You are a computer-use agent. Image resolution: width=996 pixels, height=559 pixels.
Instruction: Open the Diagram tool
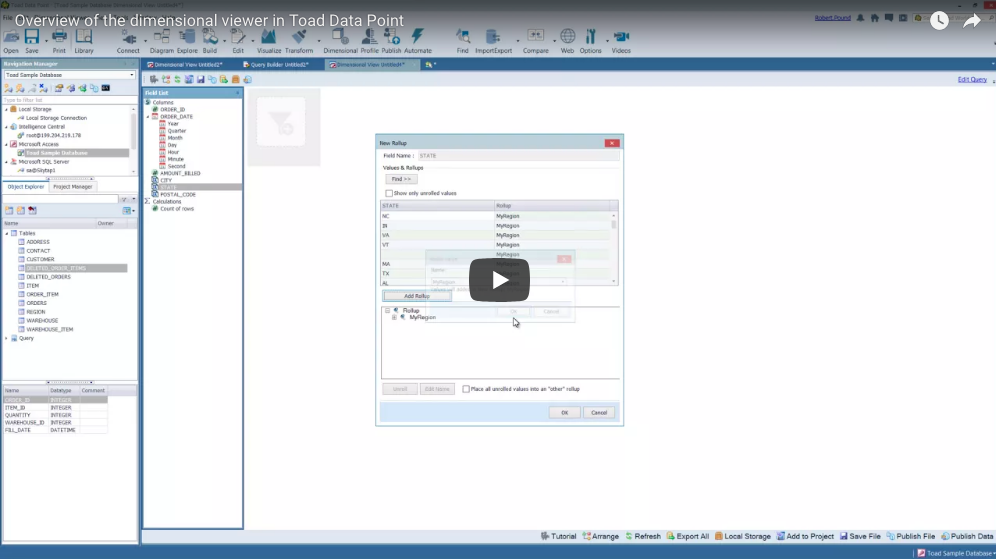pyautogui.click(x=161, y=40)
